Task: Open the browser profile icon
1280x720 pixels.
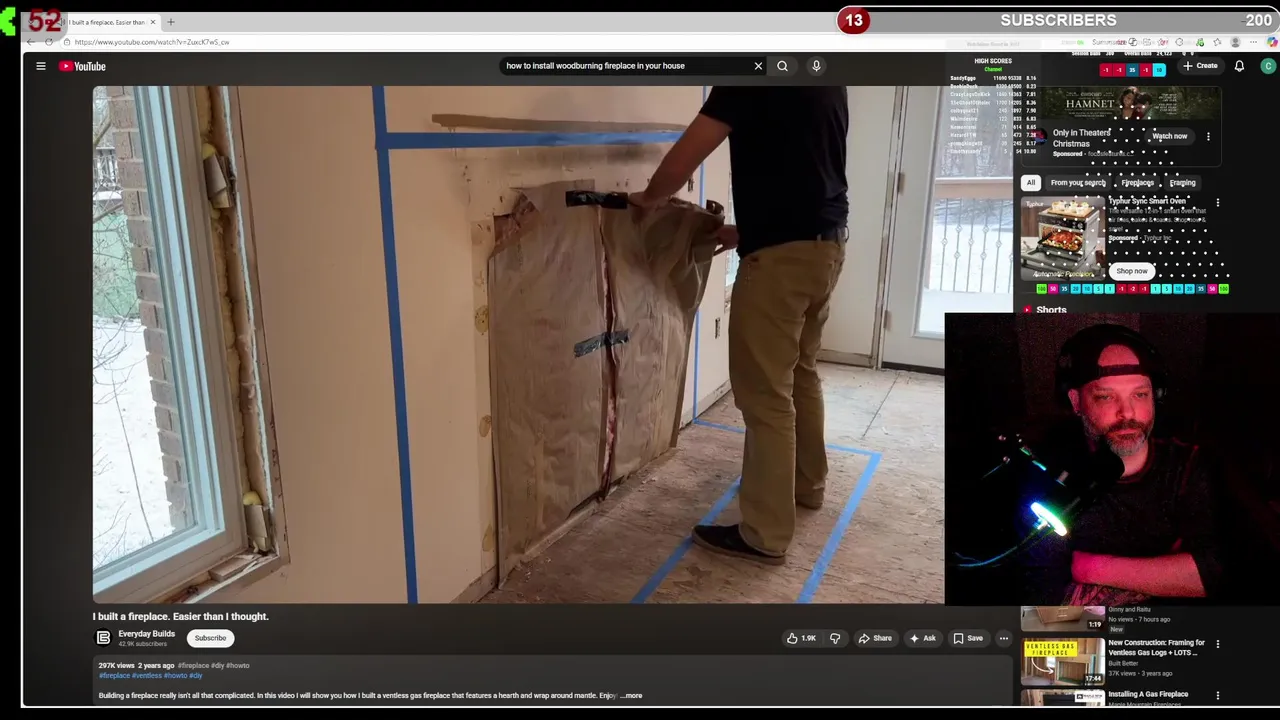Action: (x=1235, y=42)
